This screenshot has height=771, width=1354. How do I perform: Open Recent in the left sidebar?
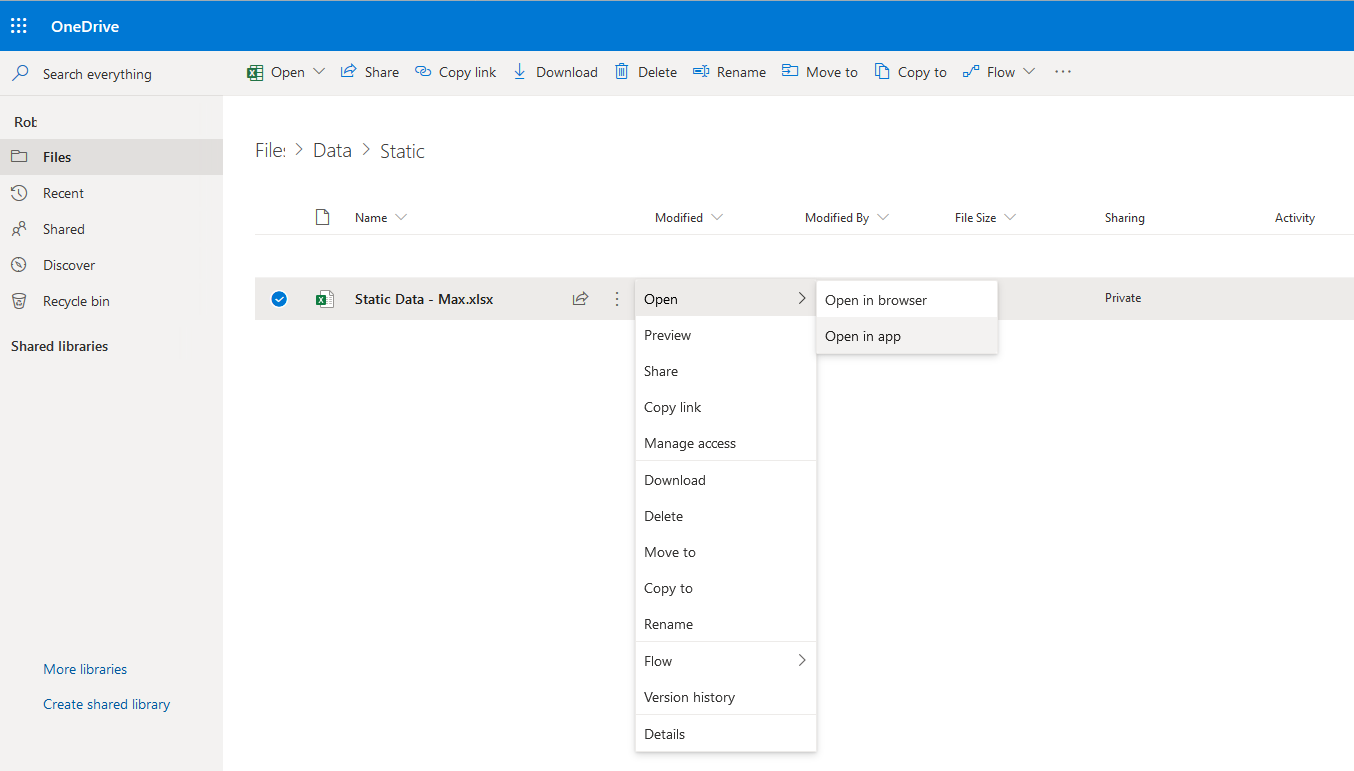tap(111, 193)
